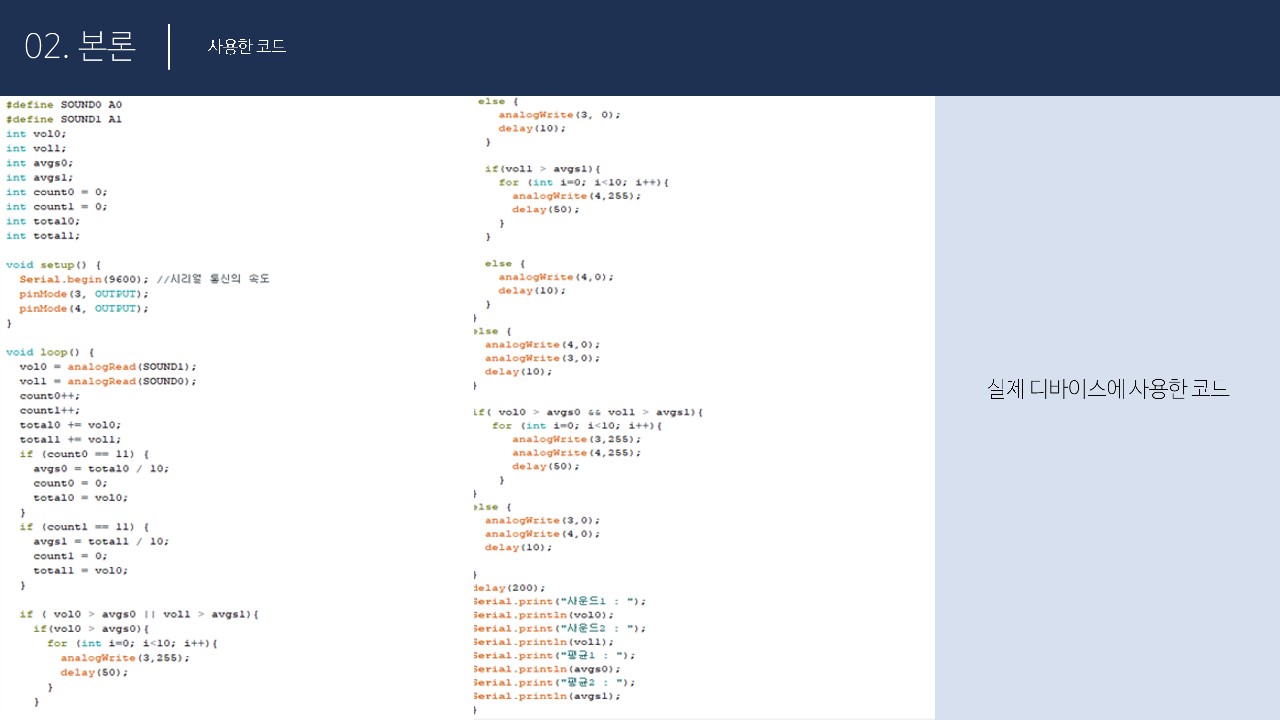The width and height of the screenshot is (1280, 720).
Task: Select the '#define SOUND1 A1' code line
Action: pyautogui.click(x=64, y=119)
